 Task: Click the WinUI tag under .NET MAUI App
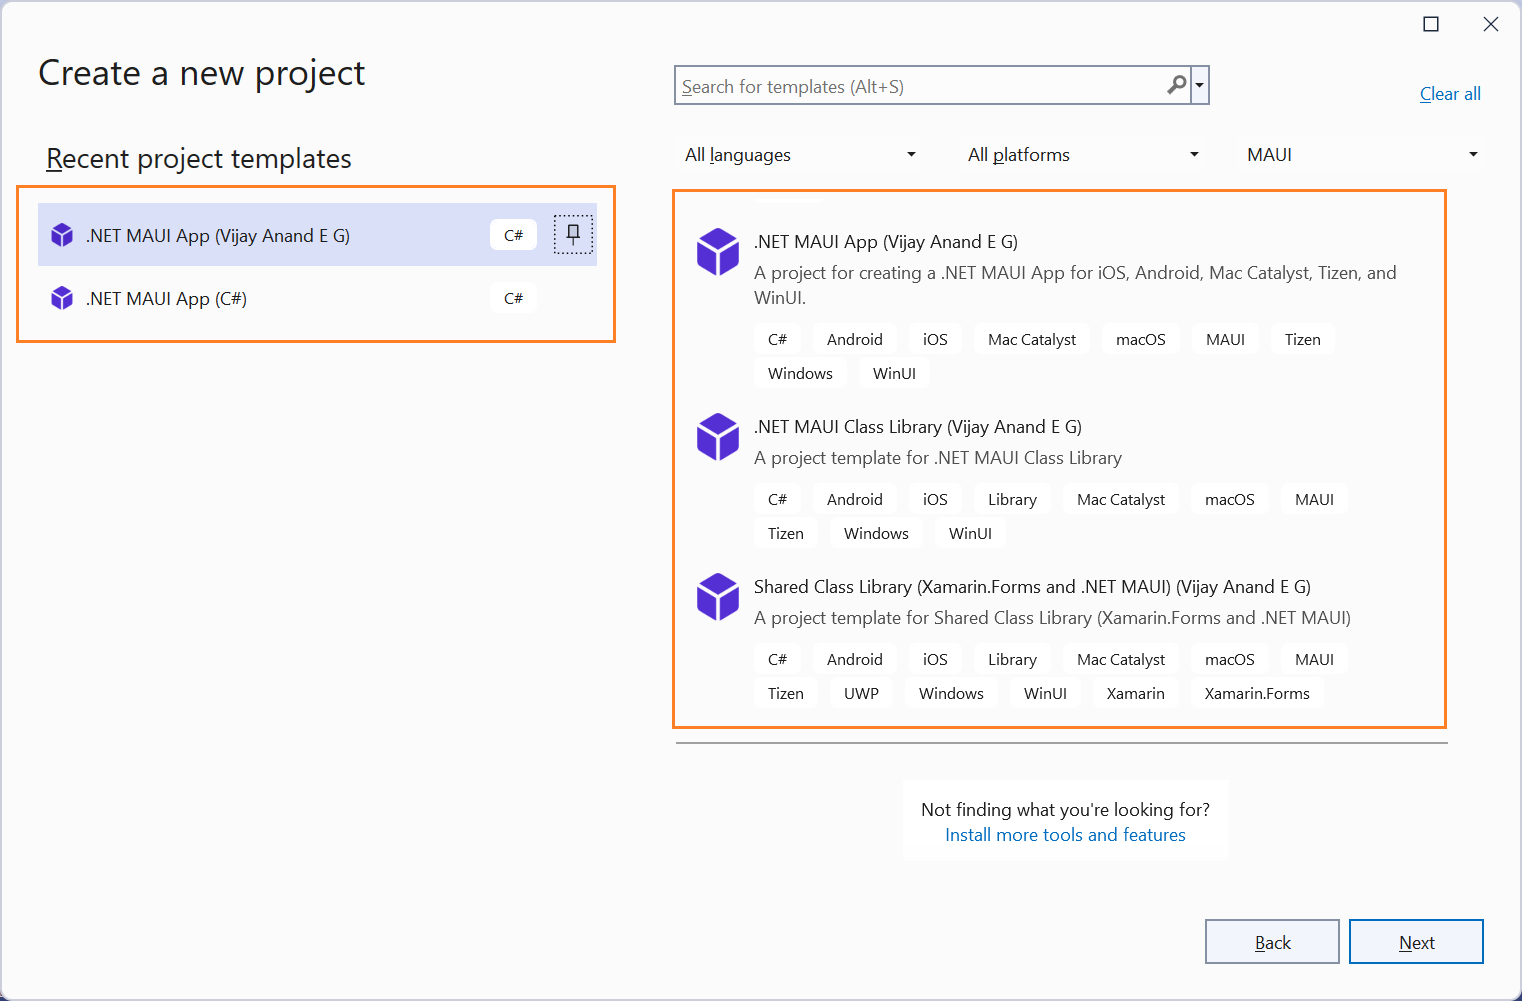[x=894, y=374]
